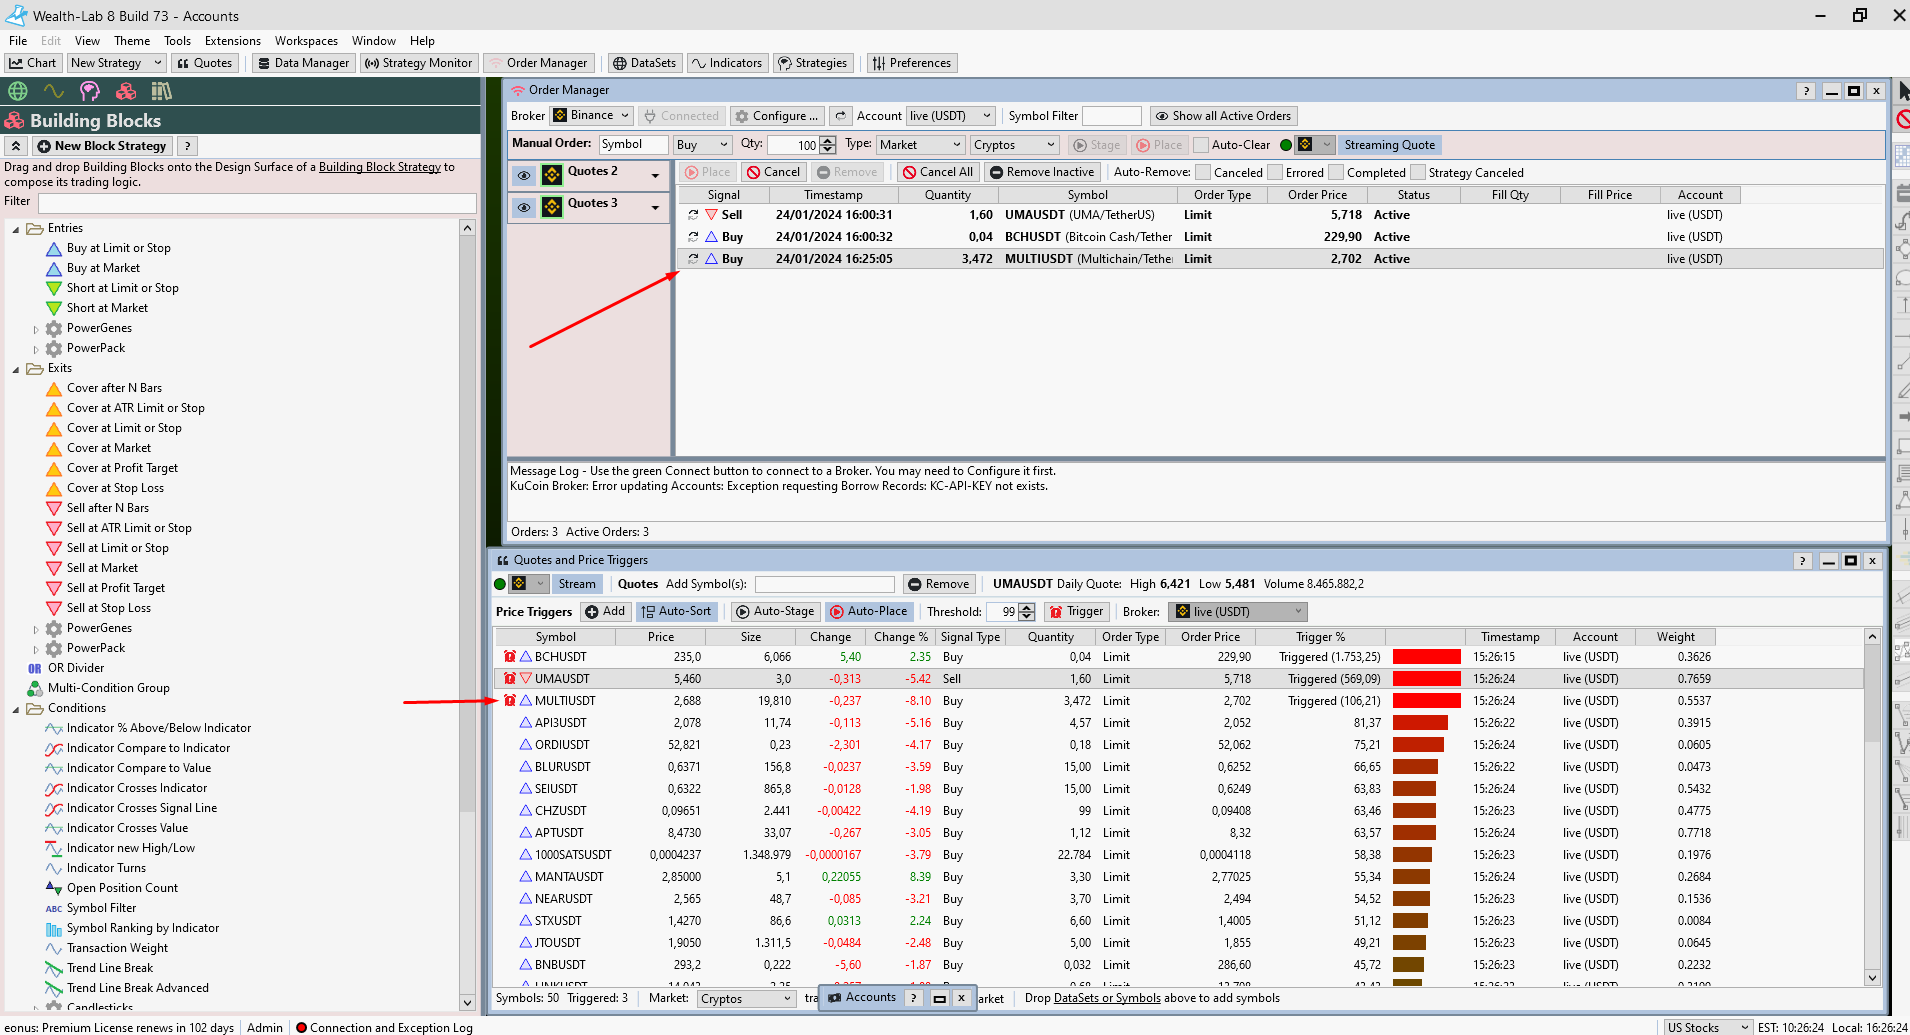Toggle the Errored auto-remove checkbox
This screenshot has height=1035, width=1910.
[1275, 172]
